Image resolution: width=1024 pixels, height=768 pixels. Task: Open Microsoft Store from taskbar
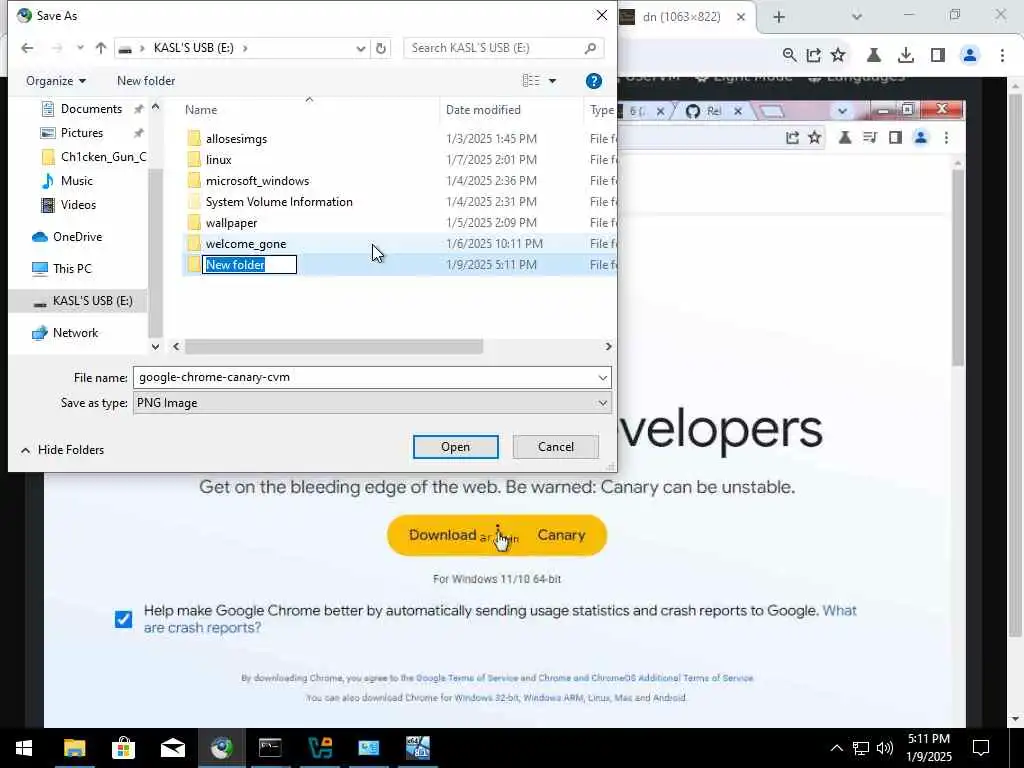click(x=123, y=748)
